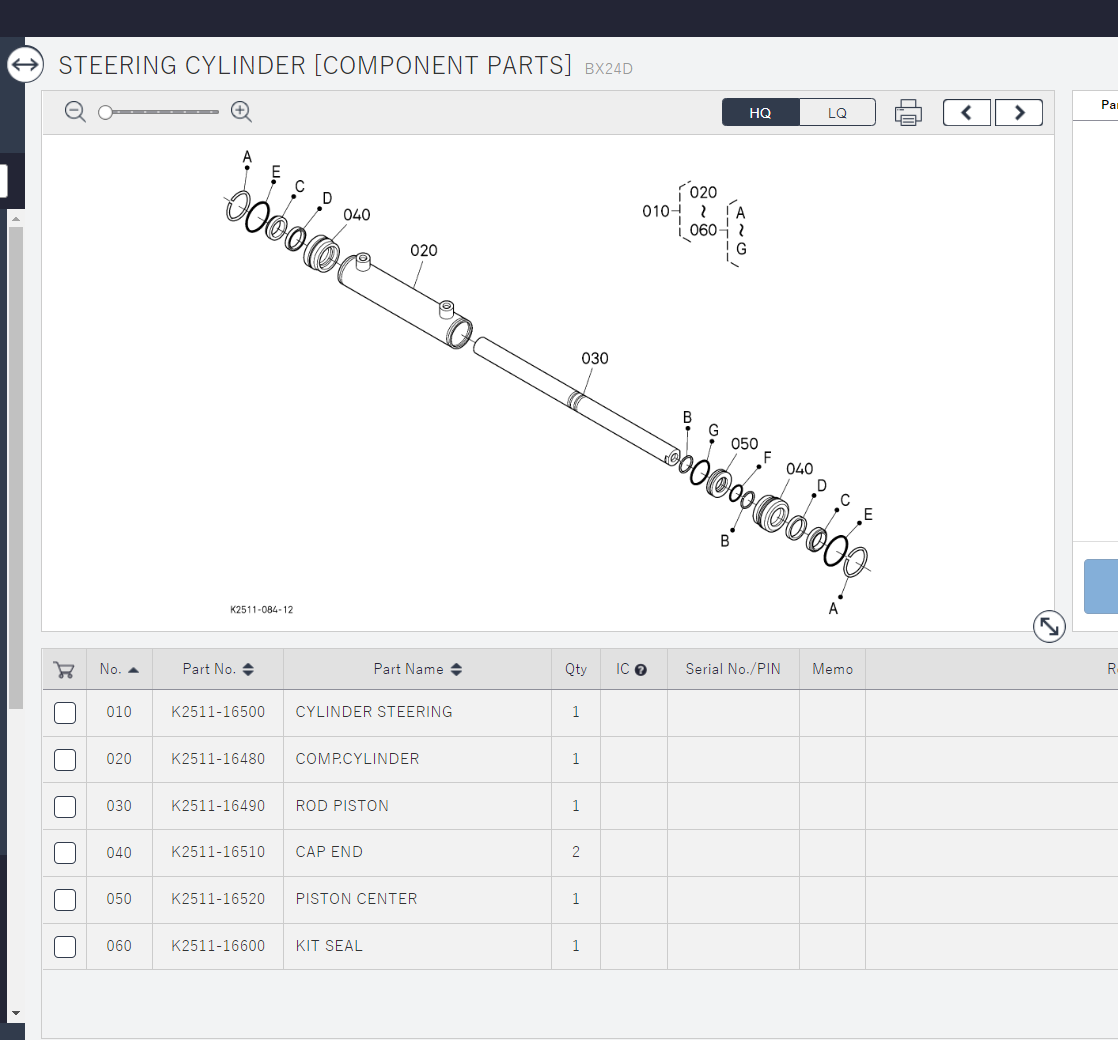
Task: Switch diagram quality to HQ
Action: (760, 113)
